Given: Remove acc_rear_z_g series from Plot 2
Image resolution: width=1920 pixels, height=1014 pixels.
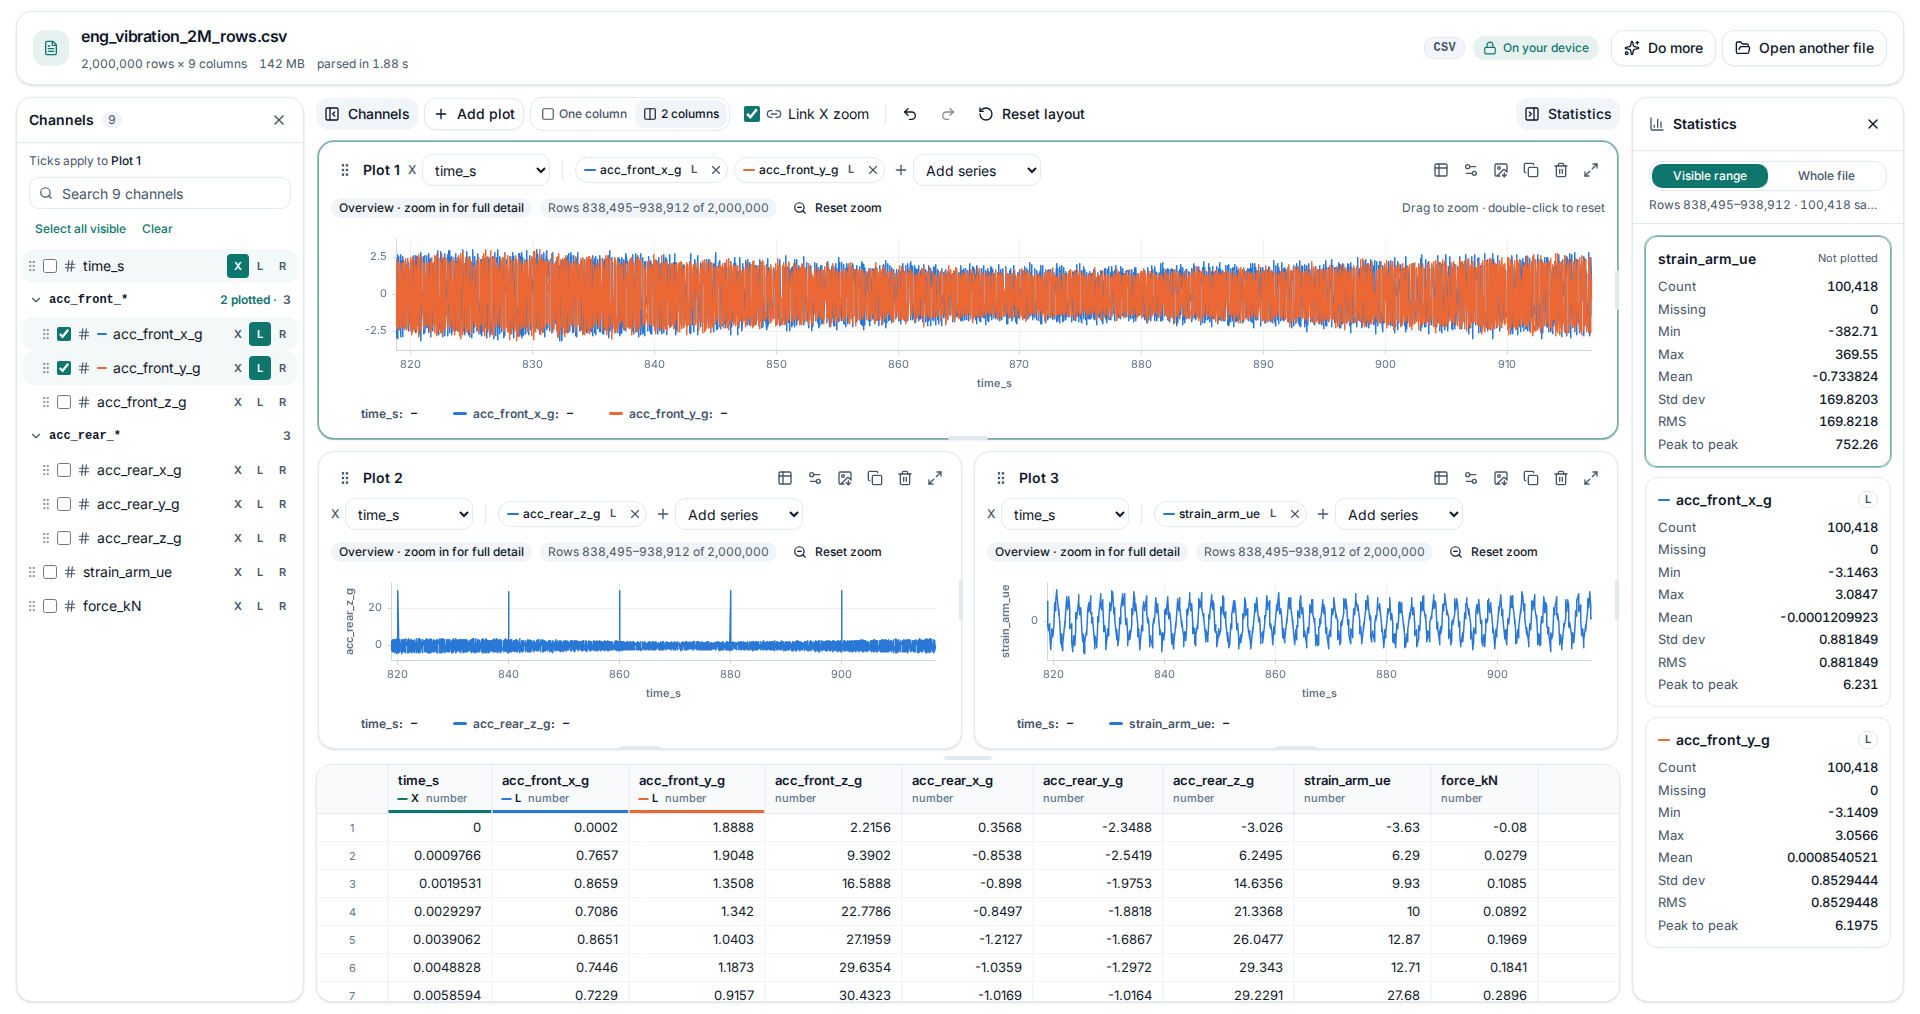Looking at the screenshot, I should click(635, 514).
